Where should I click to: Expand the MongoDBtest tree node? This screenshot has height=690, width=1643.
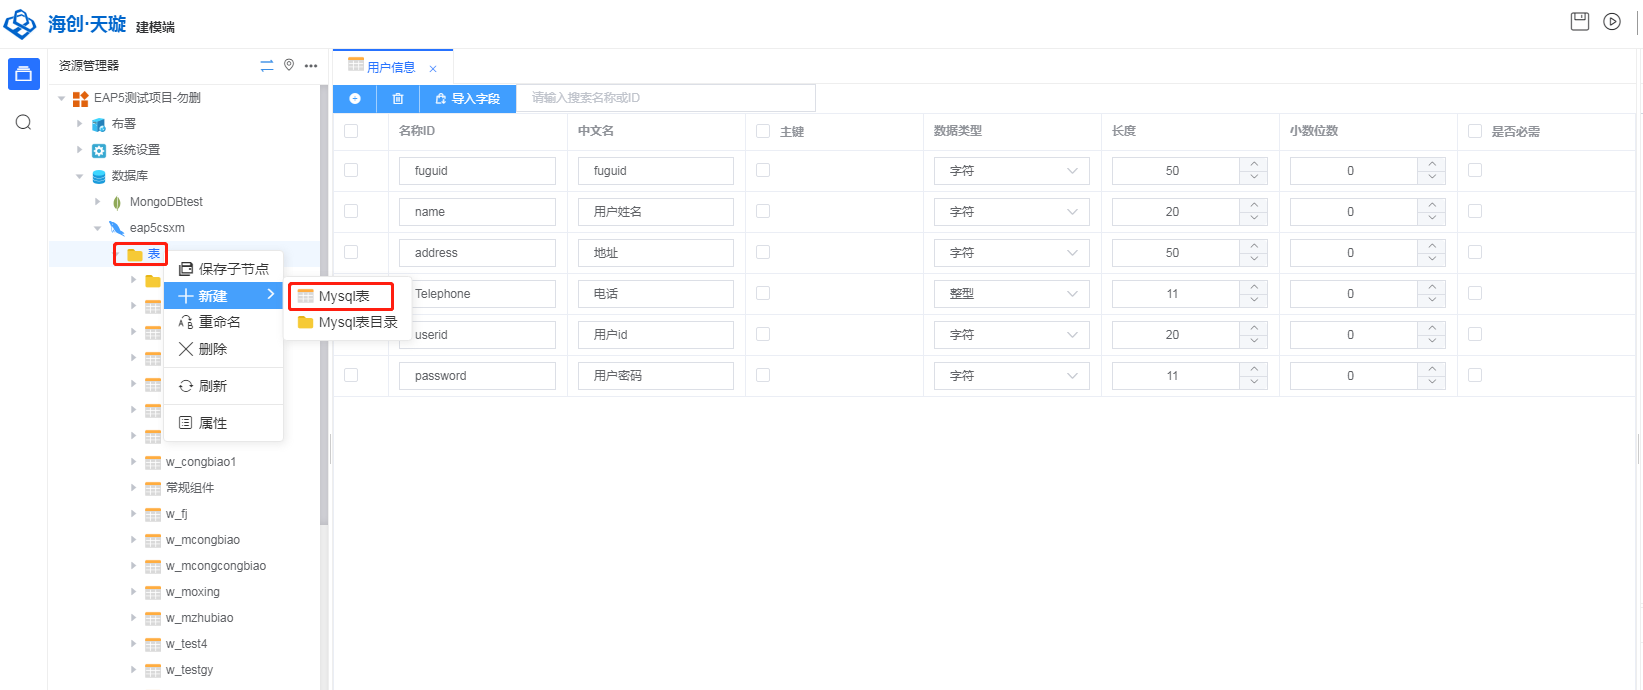point(97,202)
